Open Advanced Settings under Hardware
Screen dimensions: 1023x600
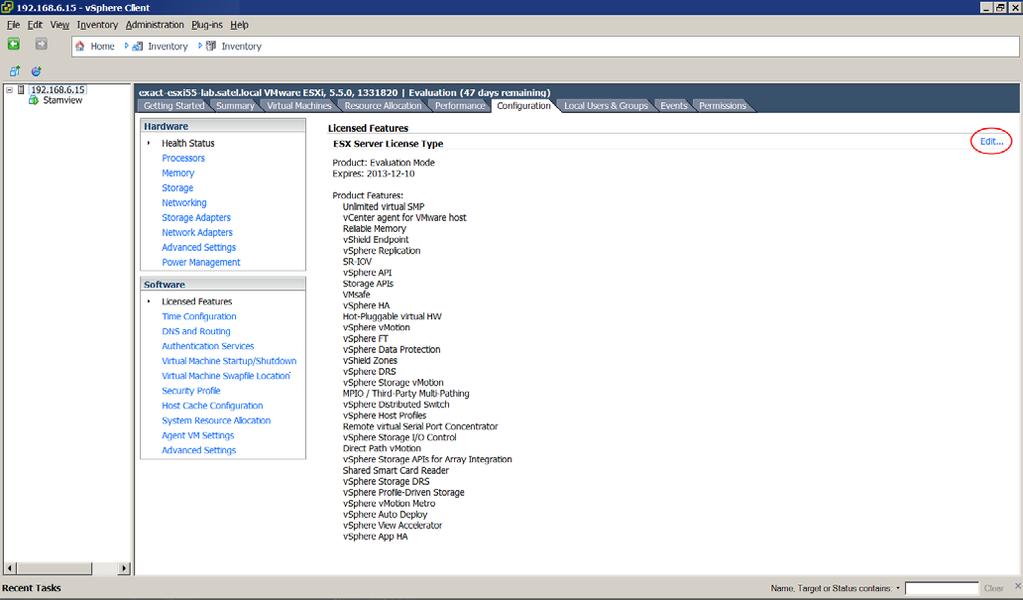[198, 248]
